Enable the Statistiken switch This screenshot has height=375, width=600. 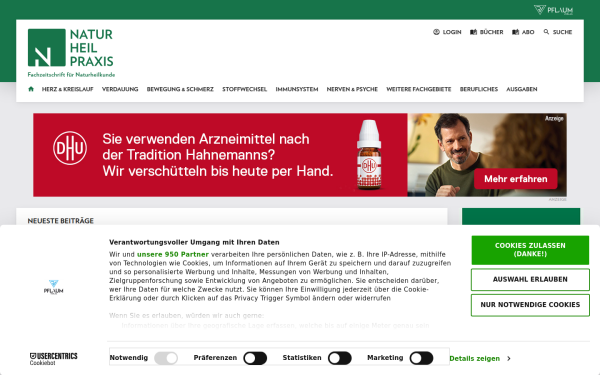click(x=340, y=358)
